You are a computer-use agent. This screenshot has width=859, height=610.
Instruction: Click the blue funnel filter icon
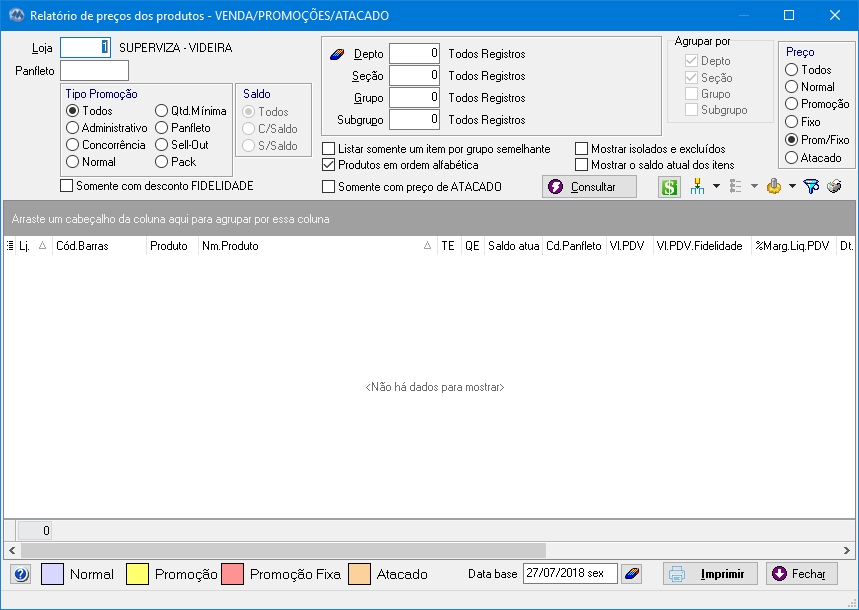click(x=811, y=187)
